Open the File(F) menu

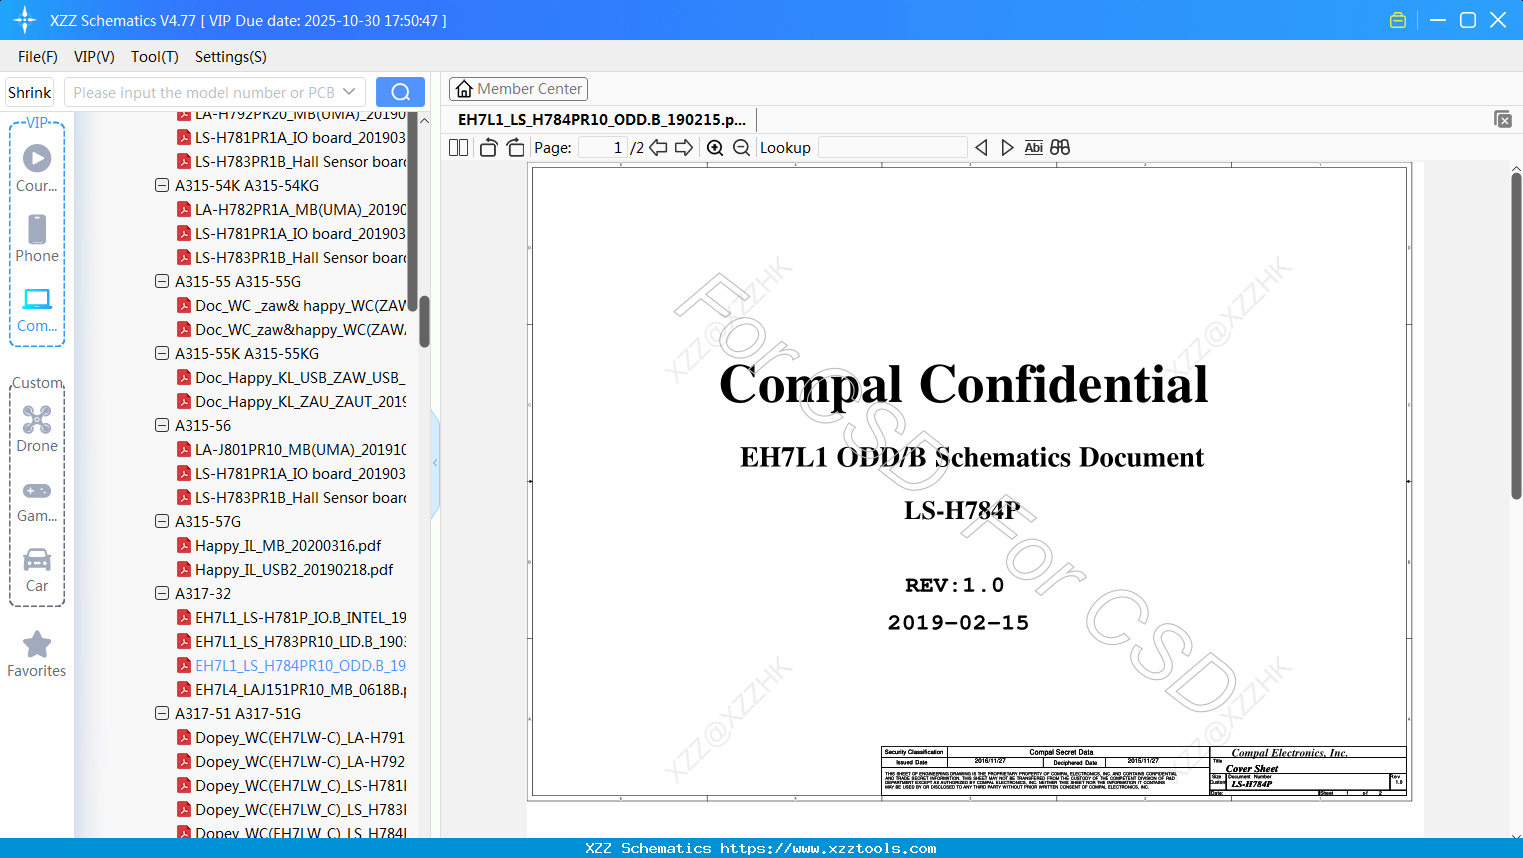pyautogui.click(x=38, y=57)
